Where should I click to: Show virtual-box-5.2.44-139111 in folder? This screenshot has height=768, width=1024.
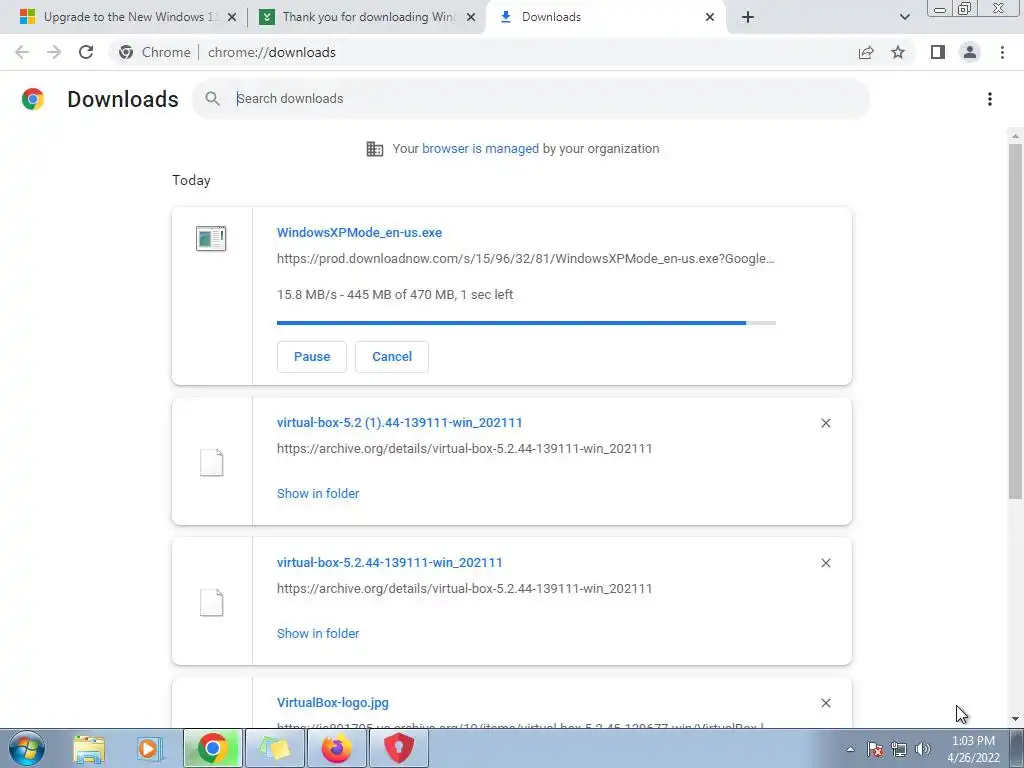tap(318, 633)
